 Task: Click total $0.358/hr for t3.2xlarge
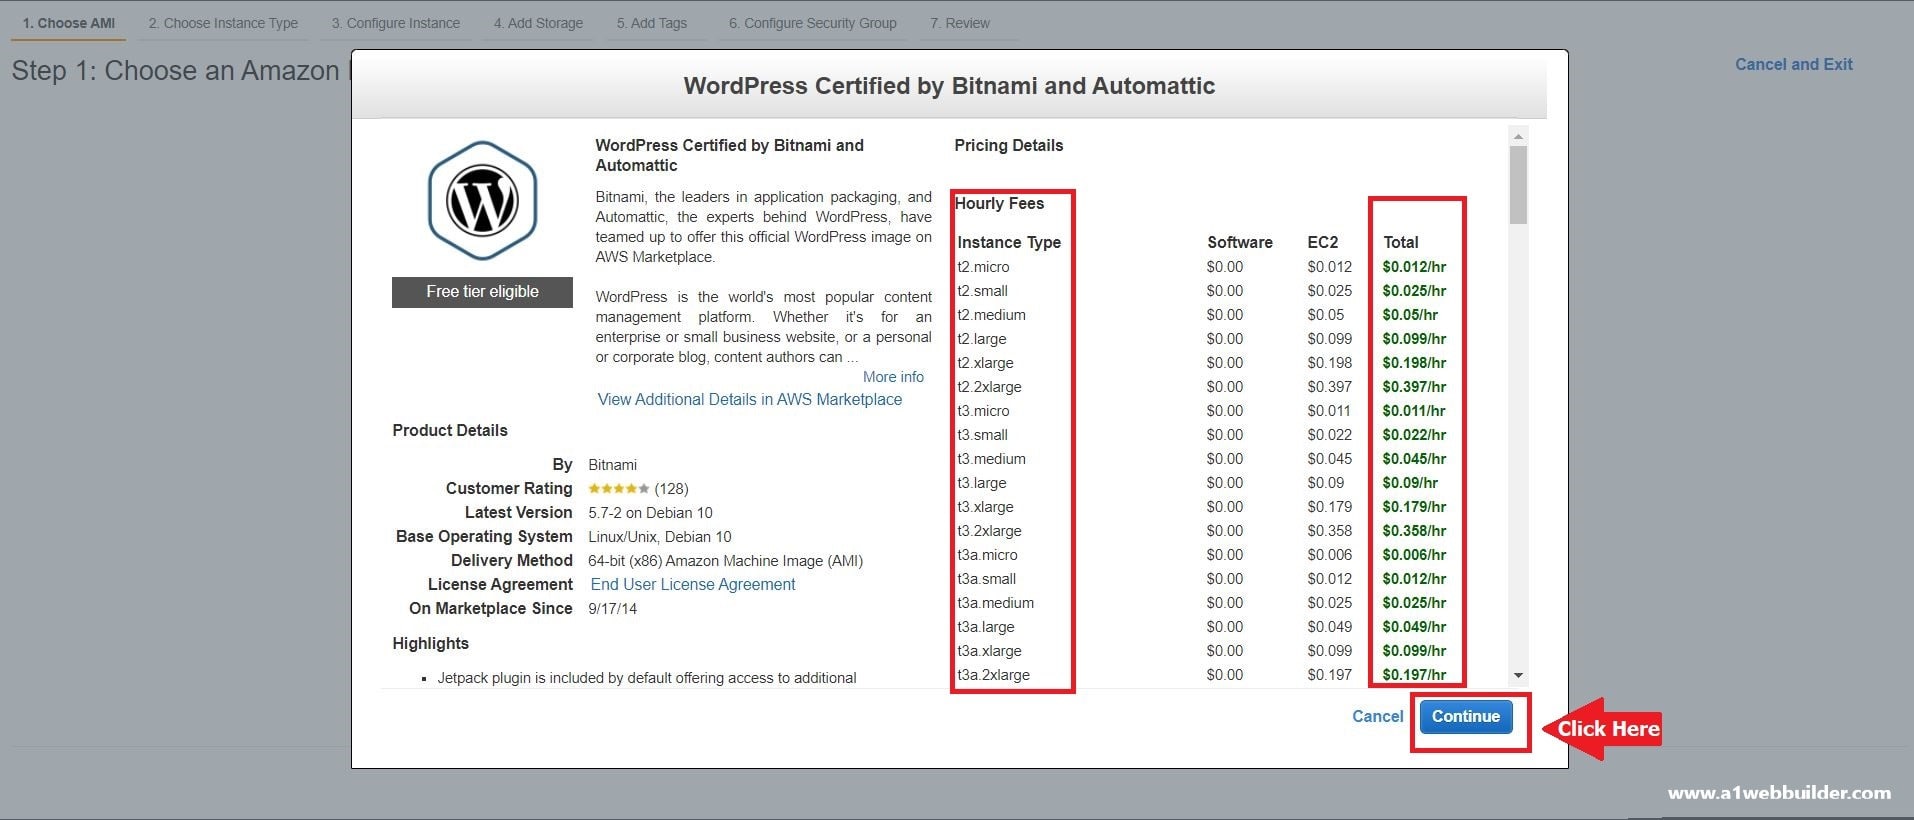pyautogui.click(x=1414, y=531)
